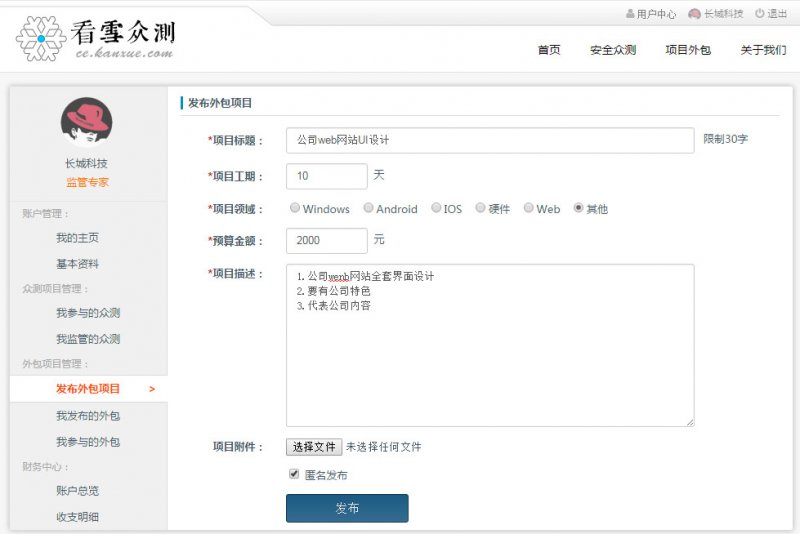This screenshot has width=800, height=534.
Task: Open 我参与的众测 in sidebar
Action: [88, 313]
